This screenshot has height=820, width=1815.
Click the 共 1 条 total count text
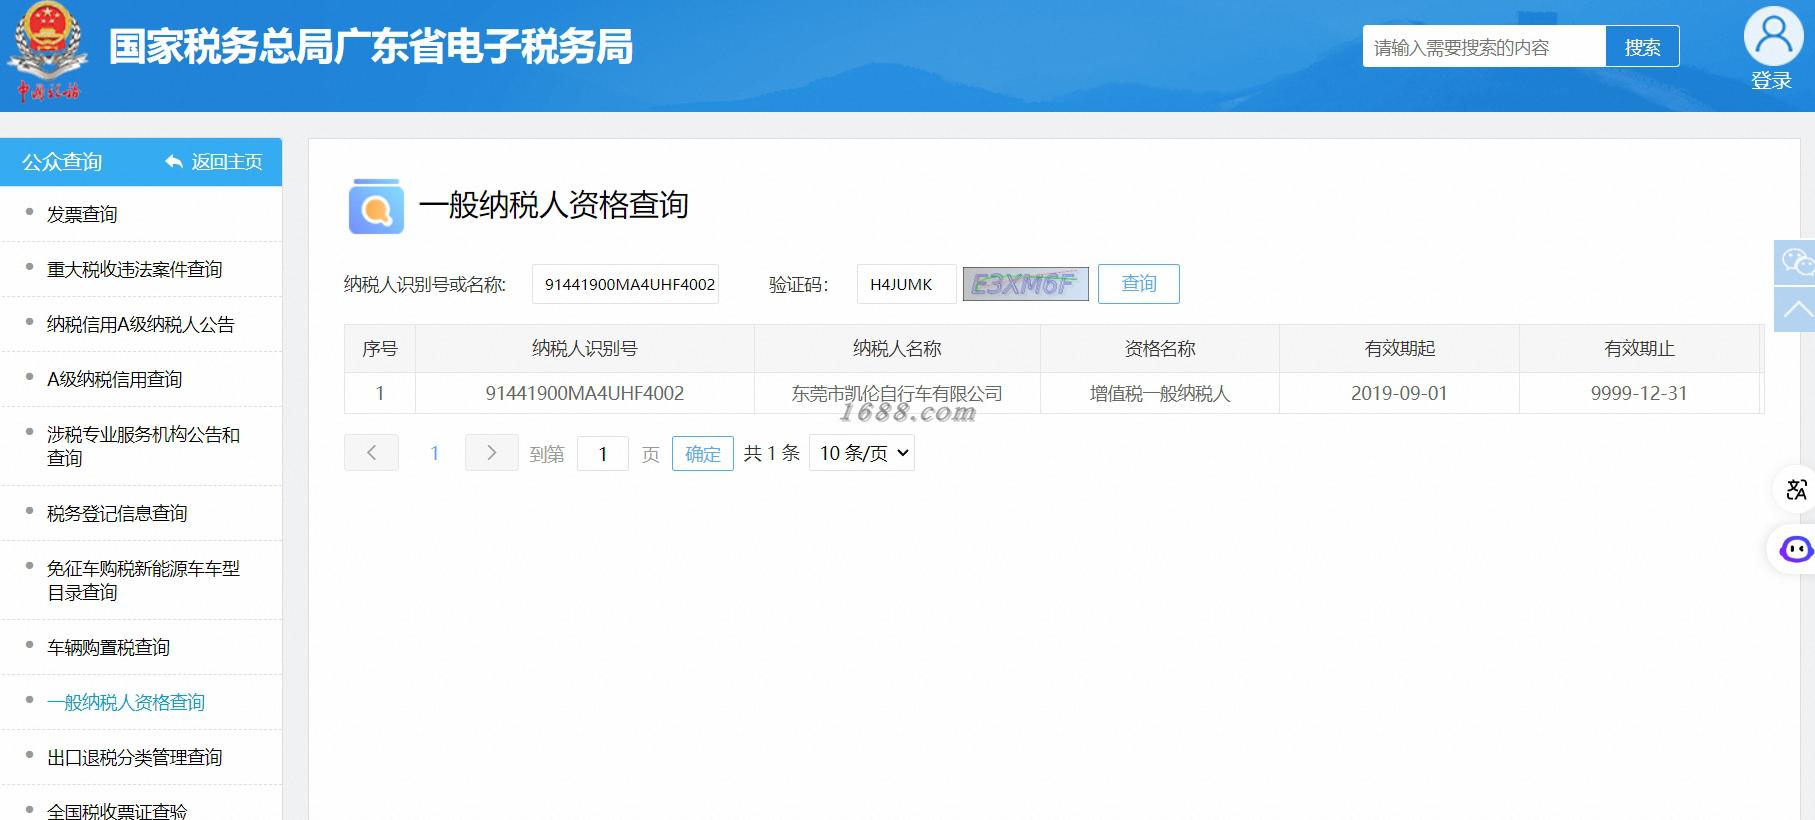pos(771,453)
